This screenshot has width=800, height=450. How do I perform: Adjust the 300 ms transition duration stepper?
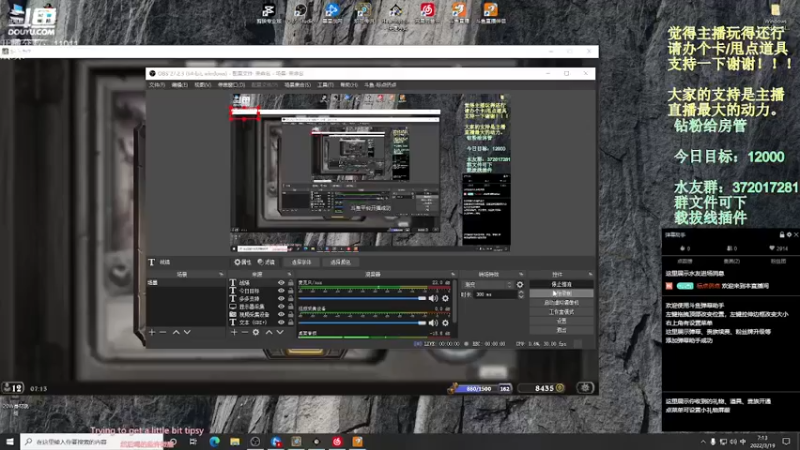[x=520, y=294]
